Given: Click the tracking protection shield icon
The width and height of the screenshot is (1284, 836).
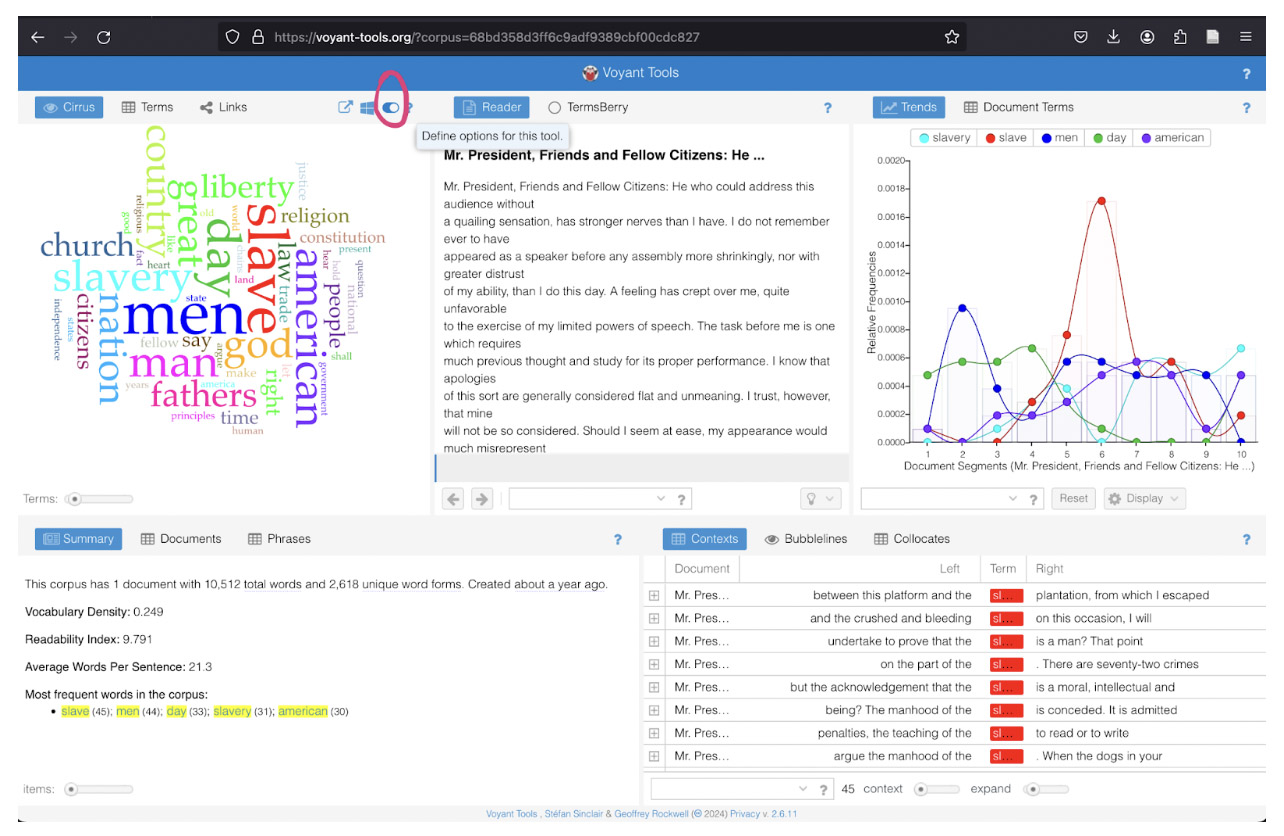Looking at the screenshot, I should pos(233,37).
